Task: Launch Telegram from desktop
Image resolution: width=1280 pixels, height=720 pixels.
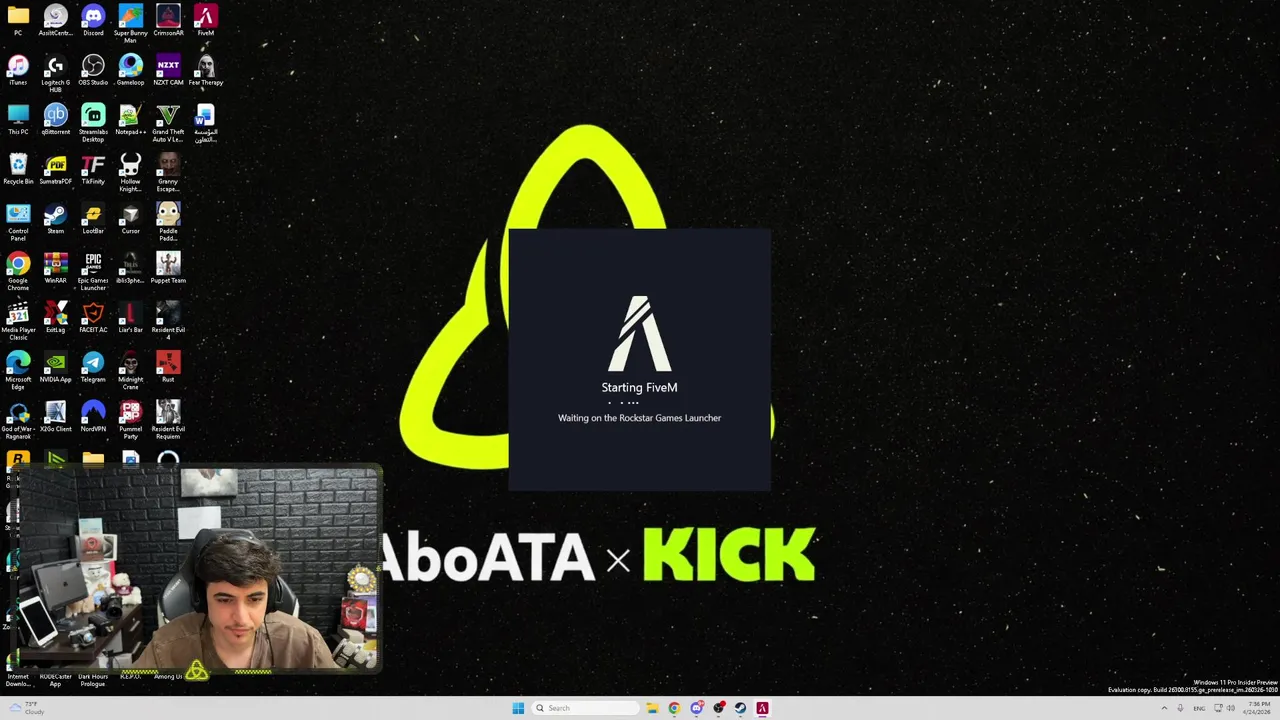Action: point(93,367)
